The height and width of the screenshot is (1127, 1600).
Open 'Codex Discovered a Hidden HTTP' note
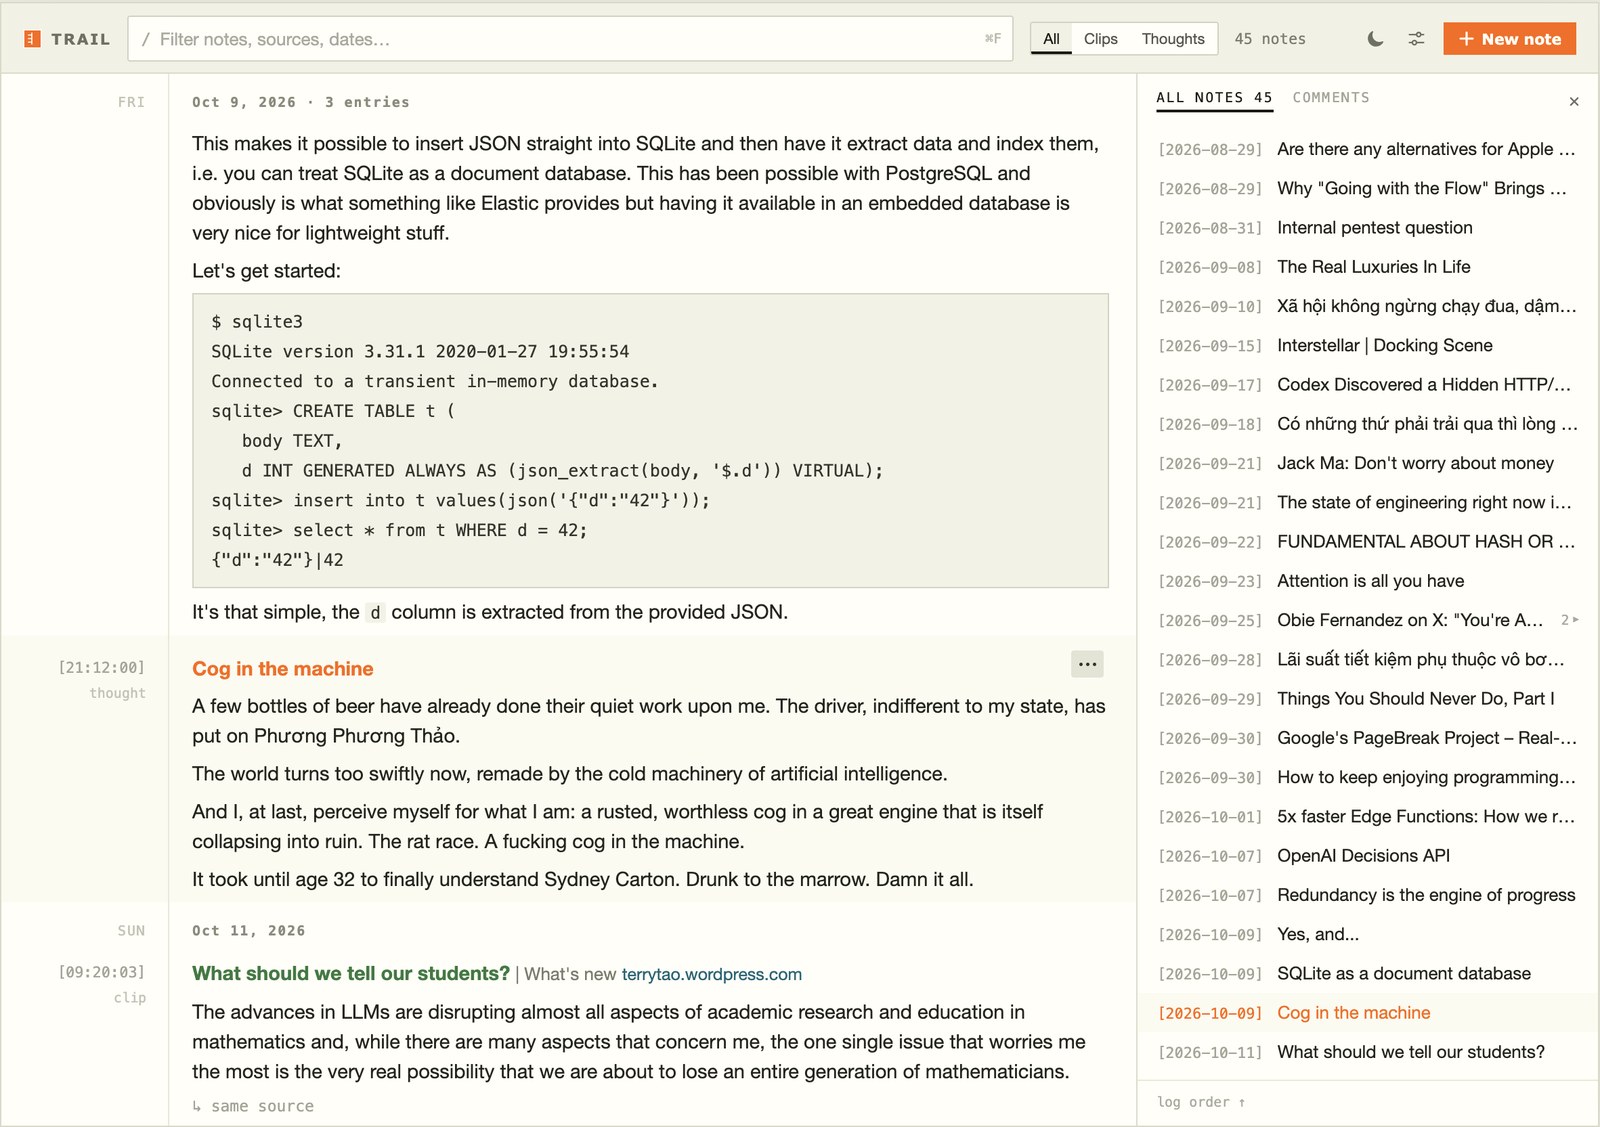(x=1367, y=385)
